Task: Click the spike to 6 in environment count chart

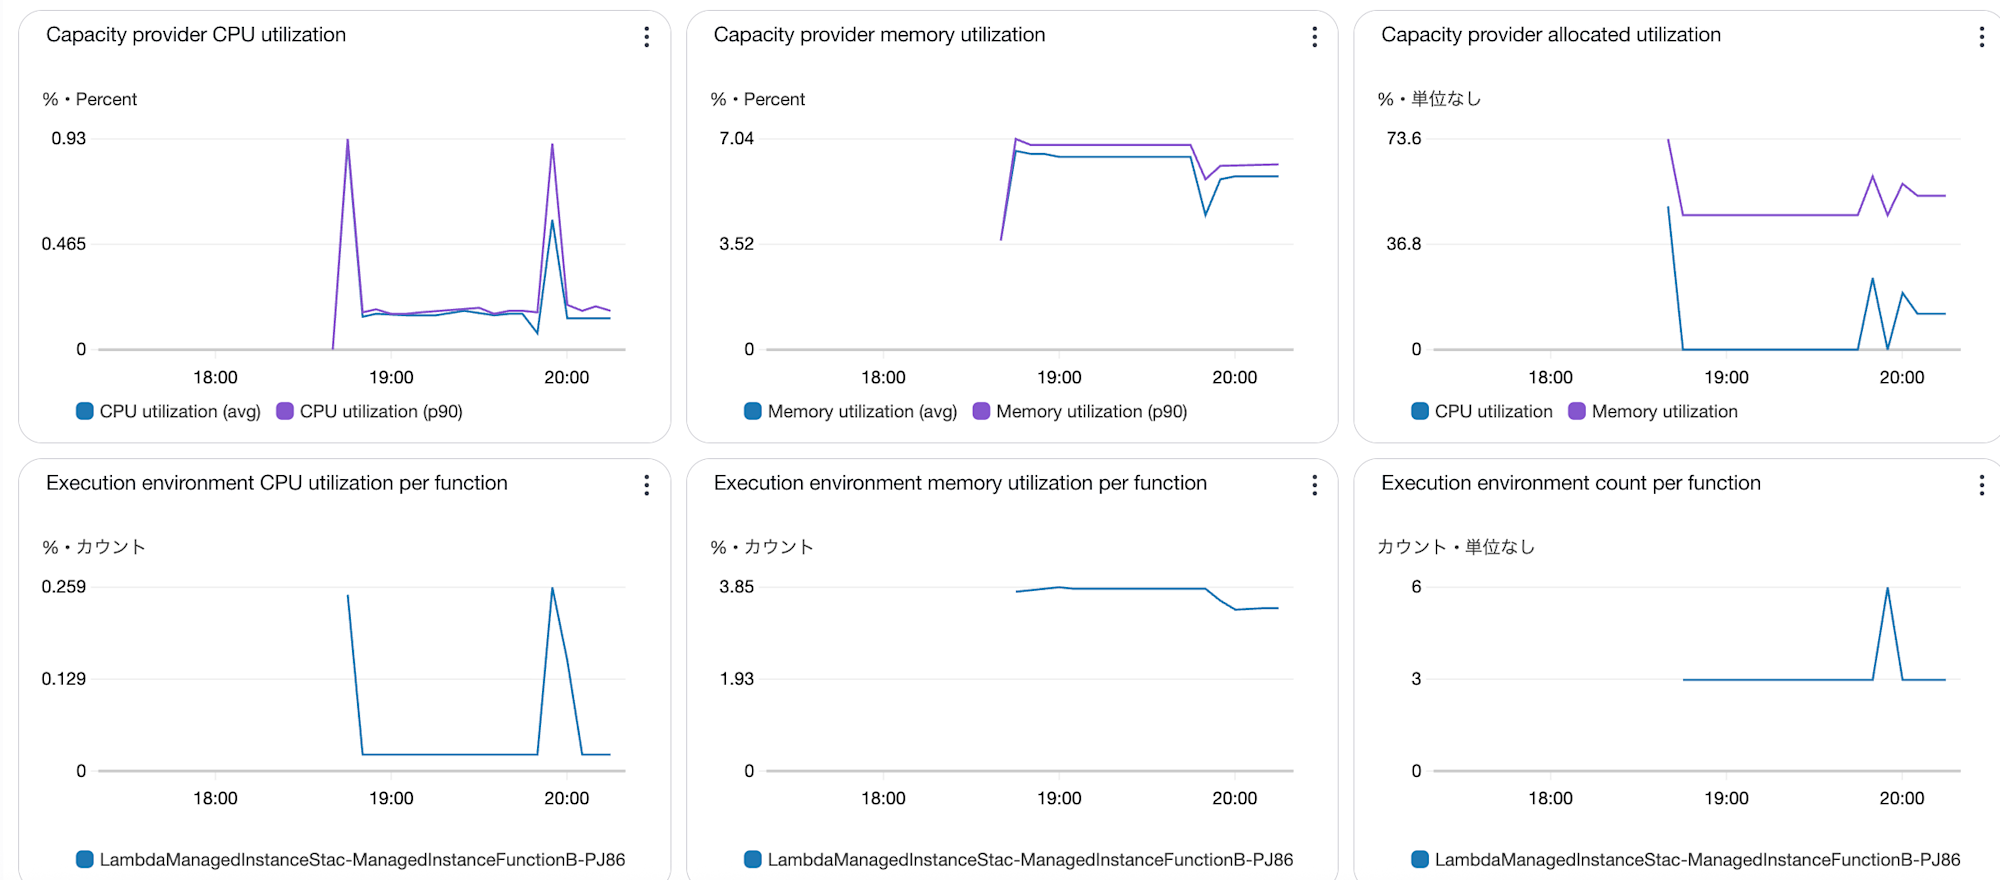Action: 1887,590
